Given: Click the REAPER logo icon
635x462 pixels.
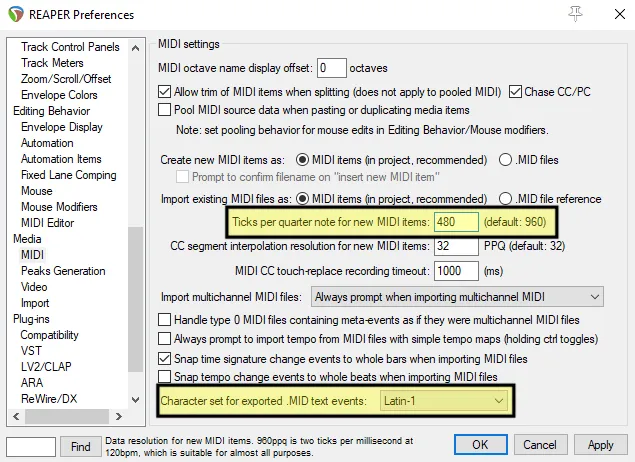Looking at the screenshot, I should (16, 15).
